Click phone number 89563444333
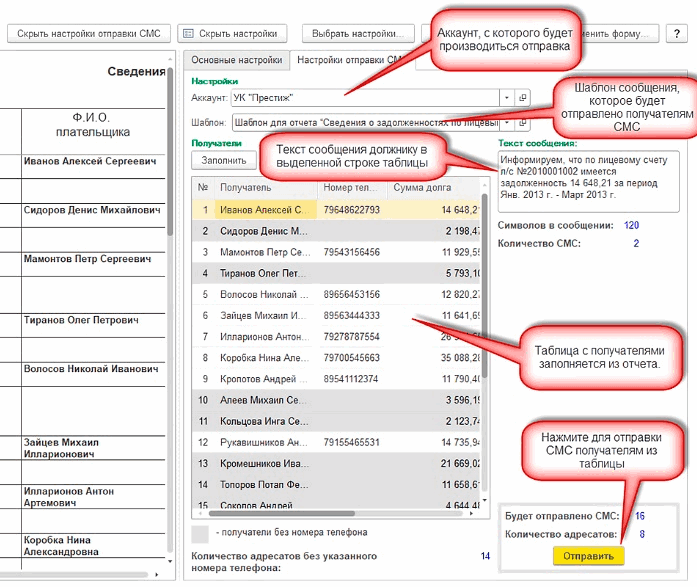The height and width of the screenshot is (587, 697). point(352,315)
